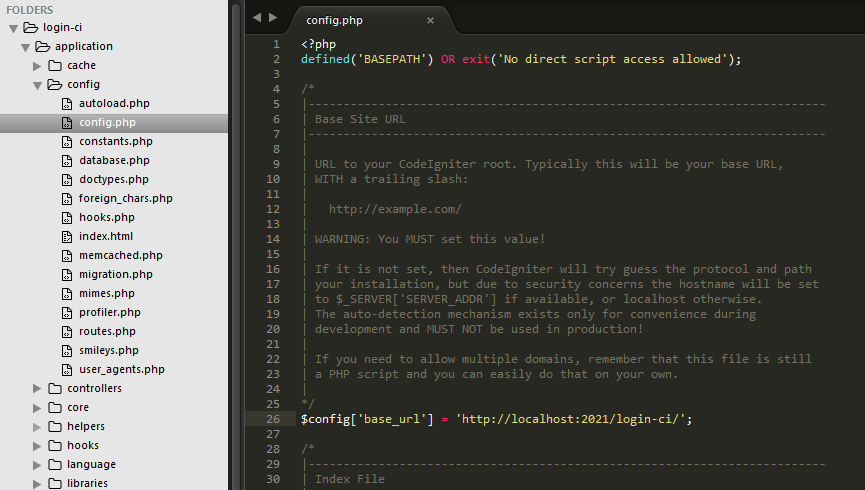Screen dimensions: 865x490
Task: Click the exit keyword on line 2
Action: point(476,60)
